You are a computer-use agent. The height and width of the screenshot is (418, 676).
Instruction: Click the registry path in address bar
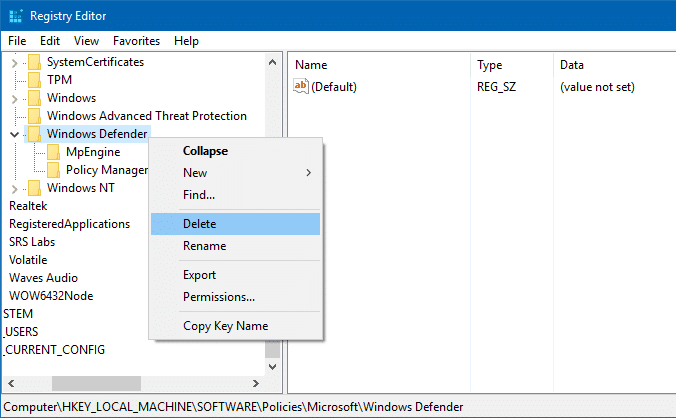233,407
